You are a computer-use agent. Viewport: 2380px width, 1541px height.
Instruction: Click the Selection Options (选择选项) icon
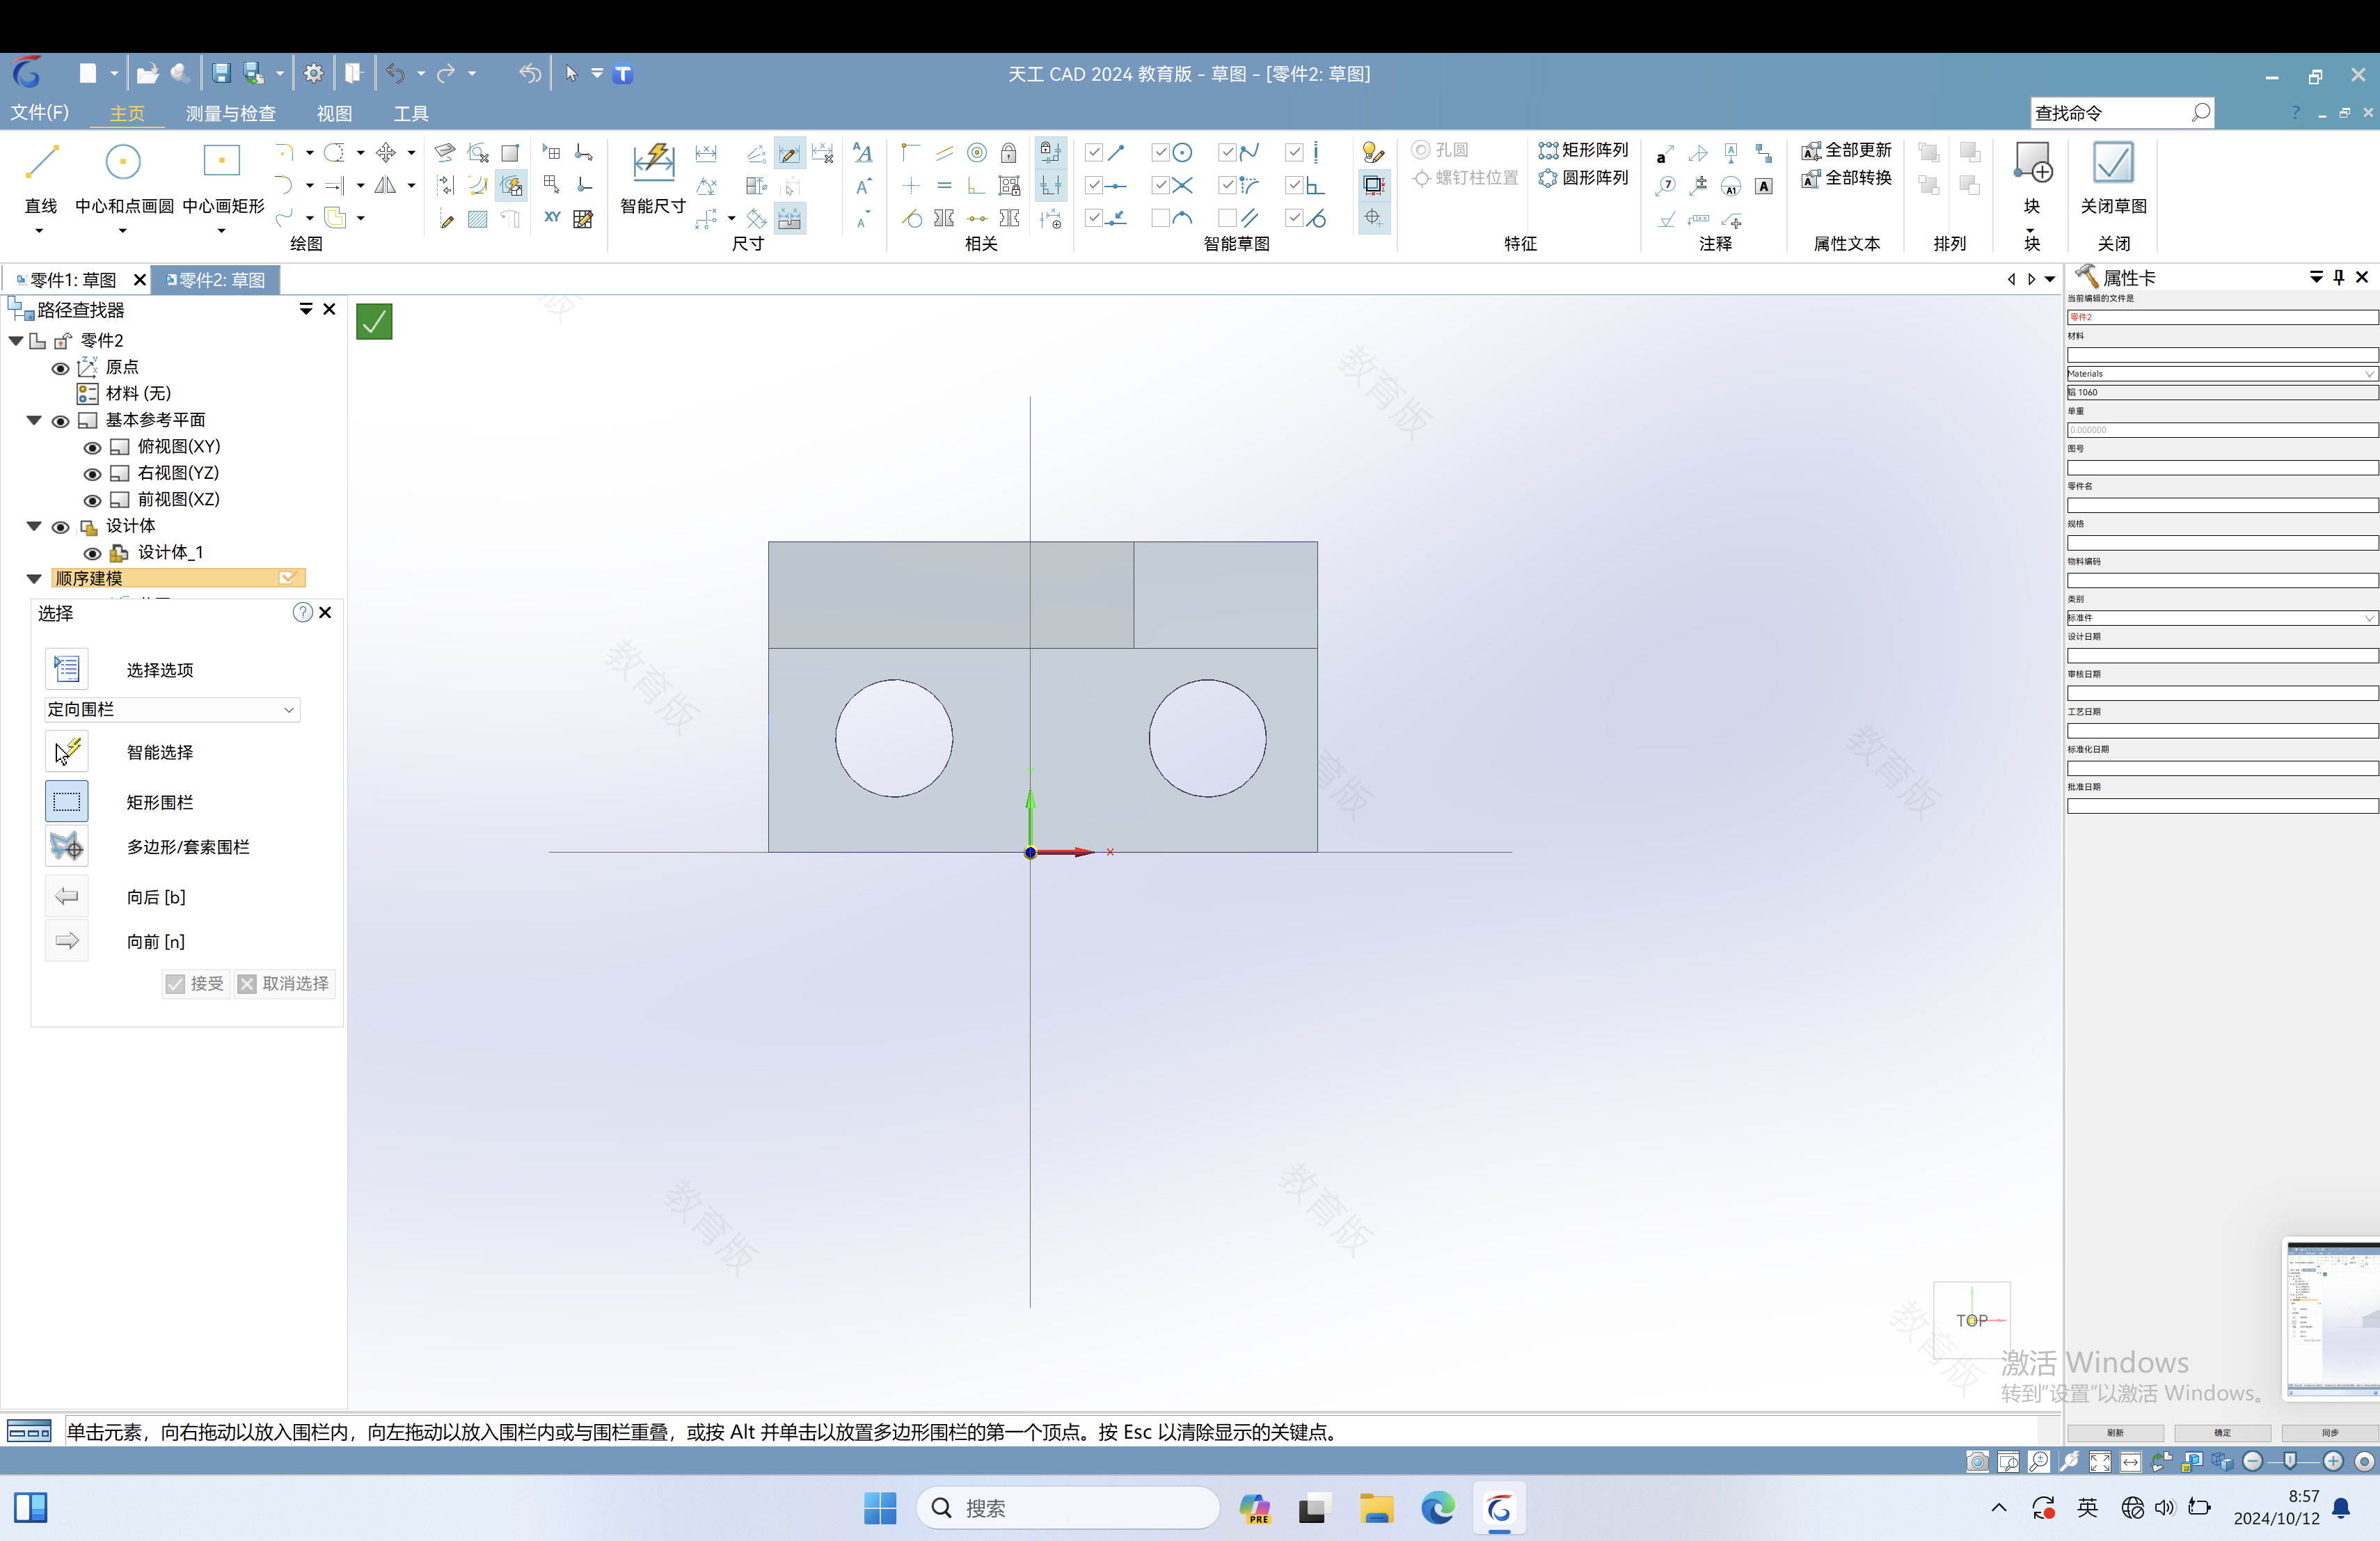tap(67, 669)
